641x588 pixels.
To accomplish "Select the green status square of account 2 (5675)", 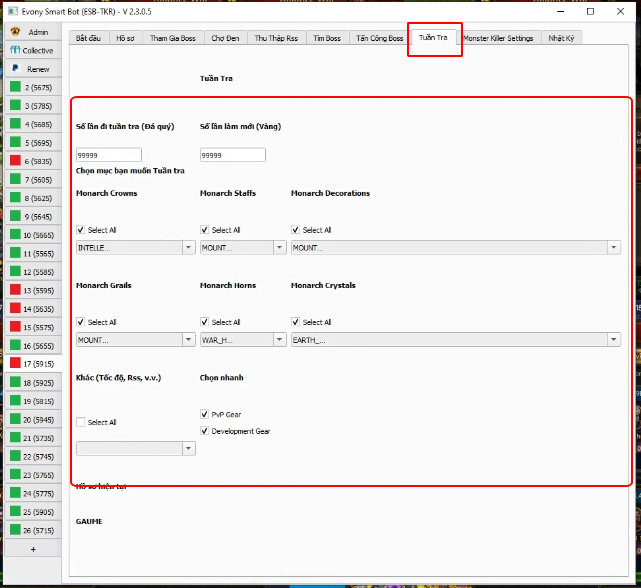I will (15, 88).
